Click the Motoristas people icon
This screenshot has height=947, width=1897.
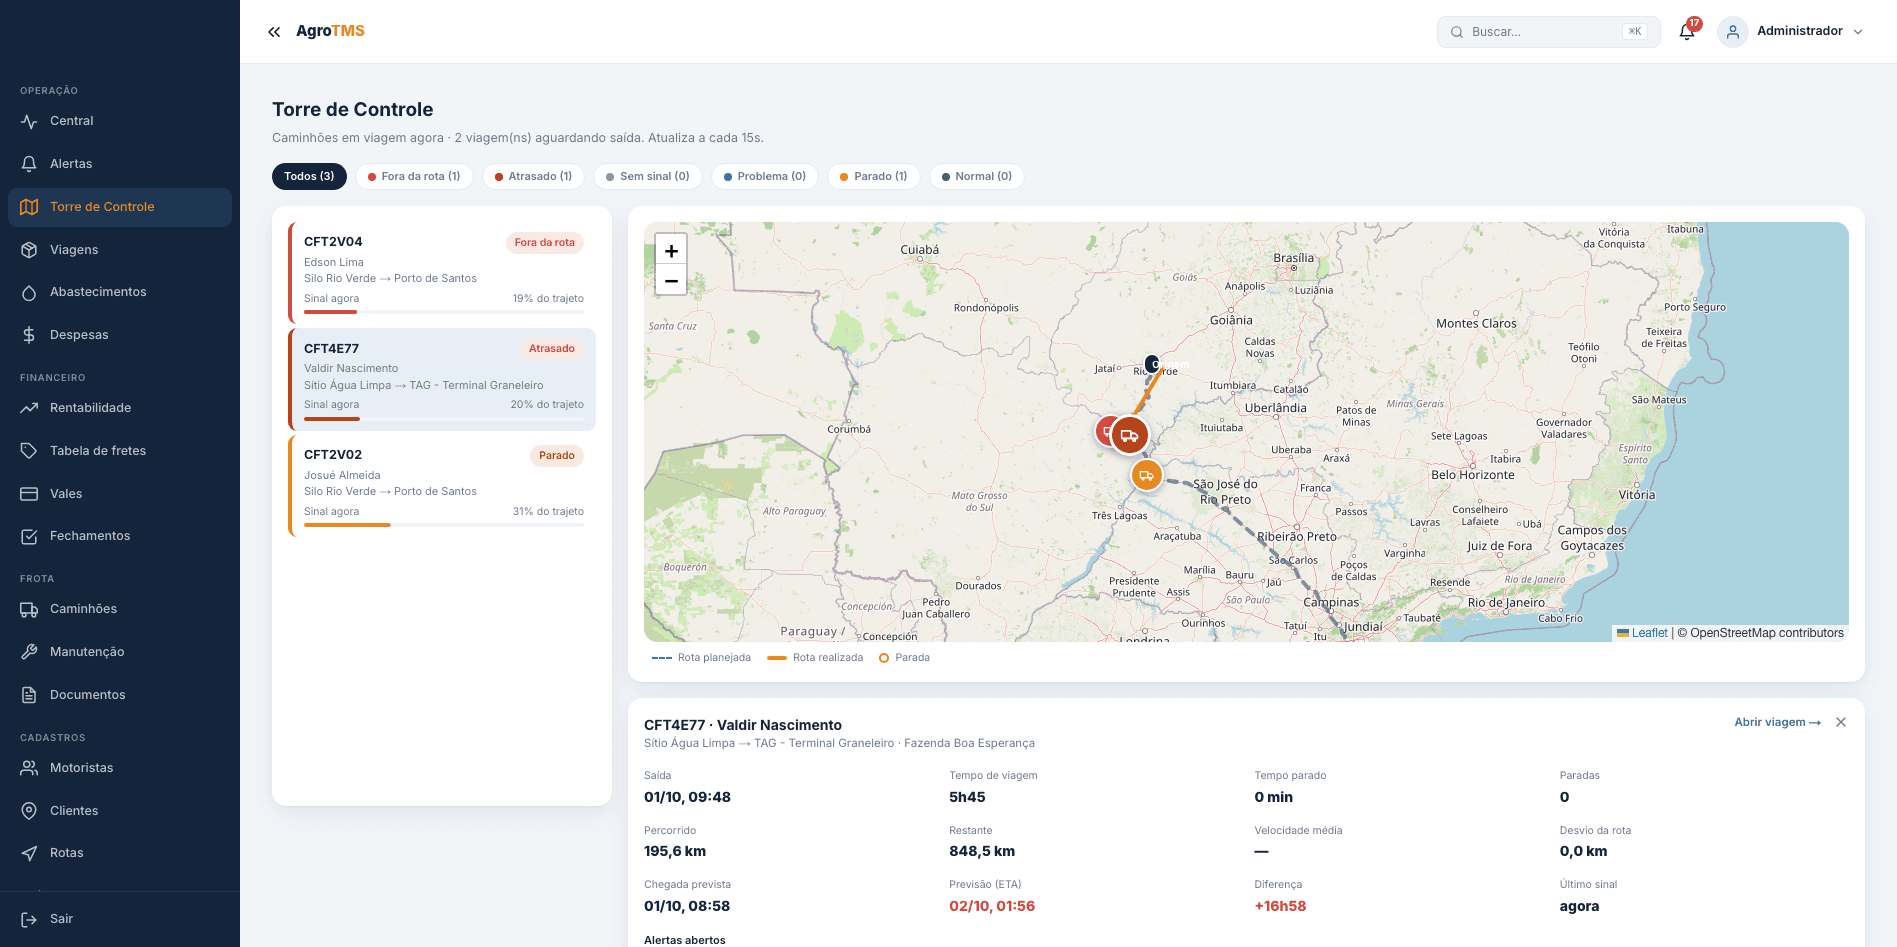tap(29, 768)
